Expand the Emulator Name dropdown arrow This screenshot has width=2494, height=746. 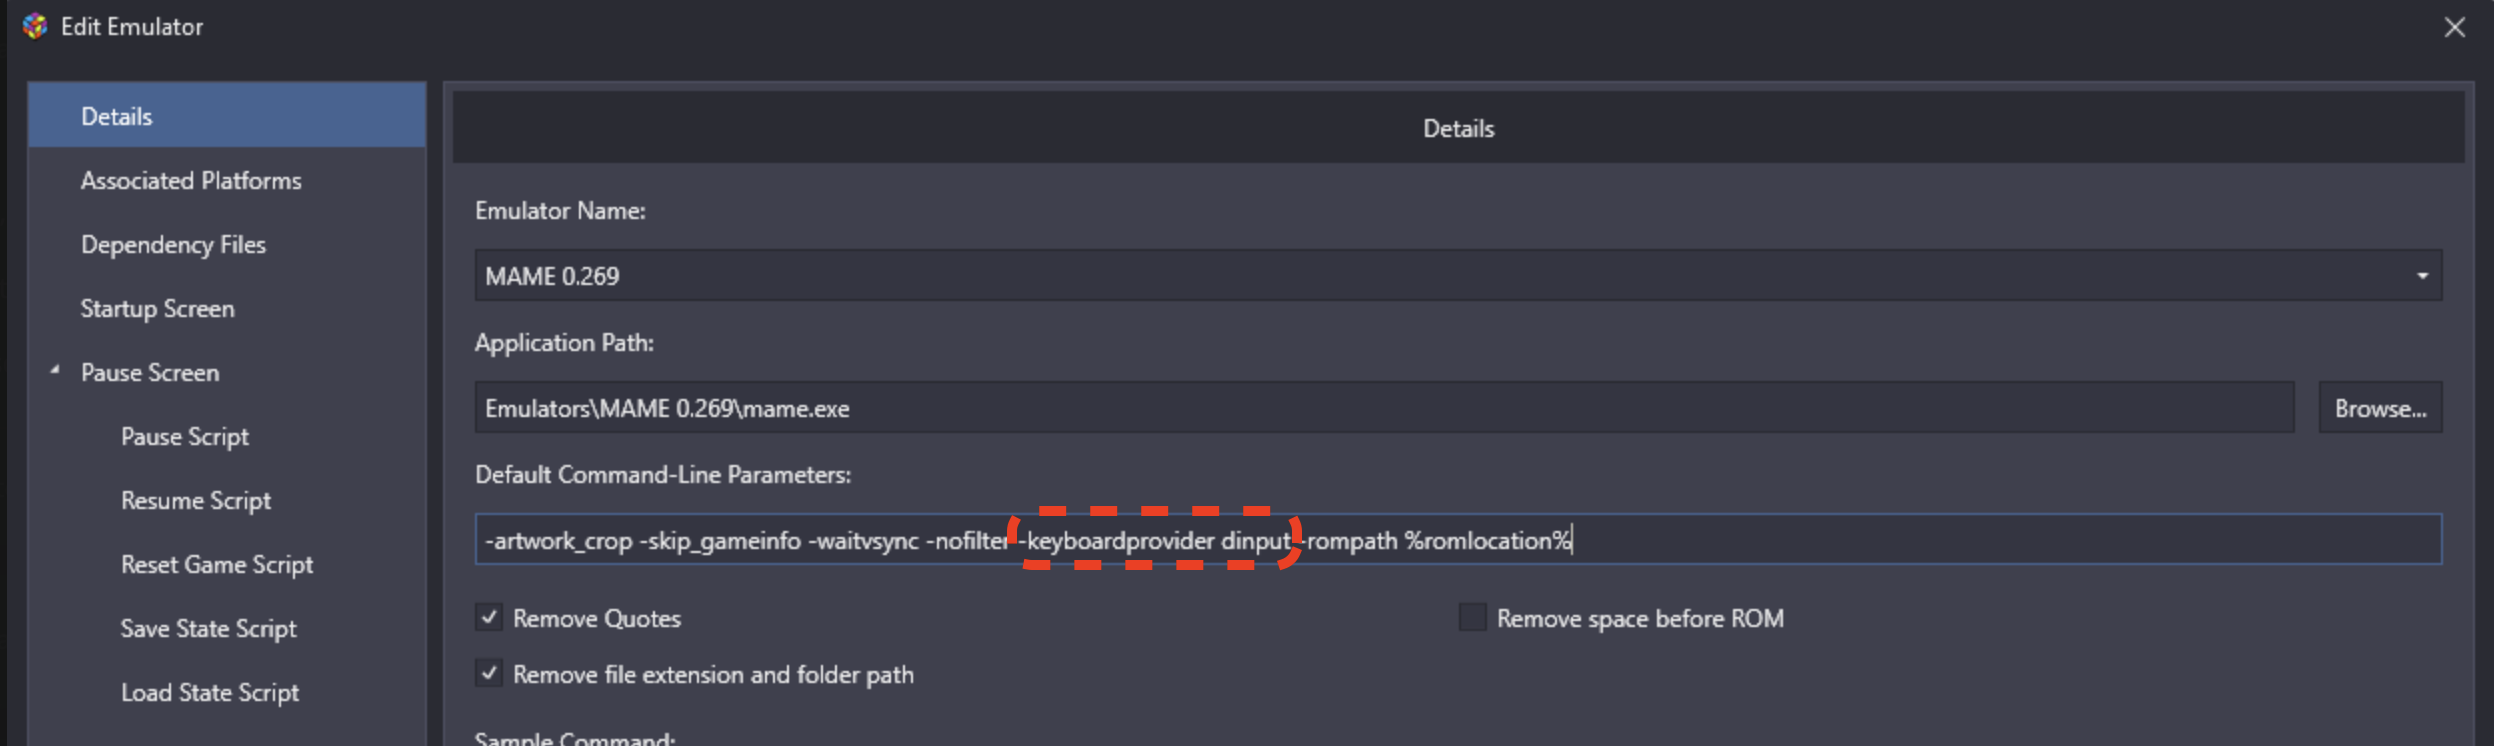(x=2422, y=276)
